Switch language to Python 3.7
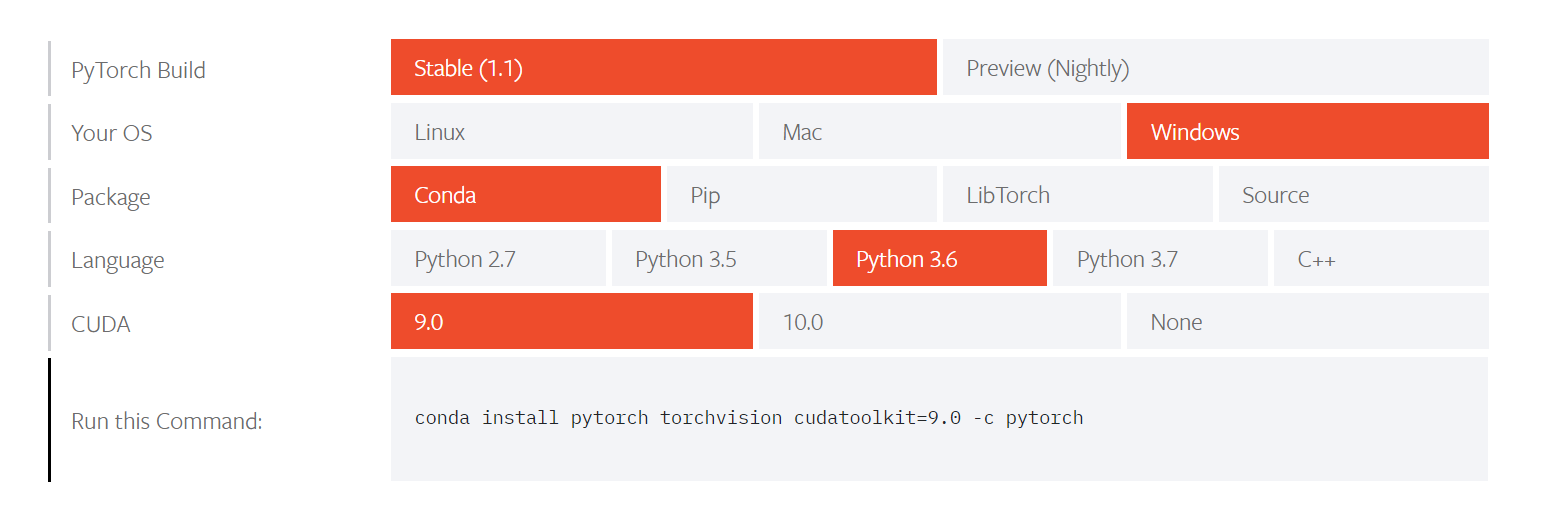 1160,259
